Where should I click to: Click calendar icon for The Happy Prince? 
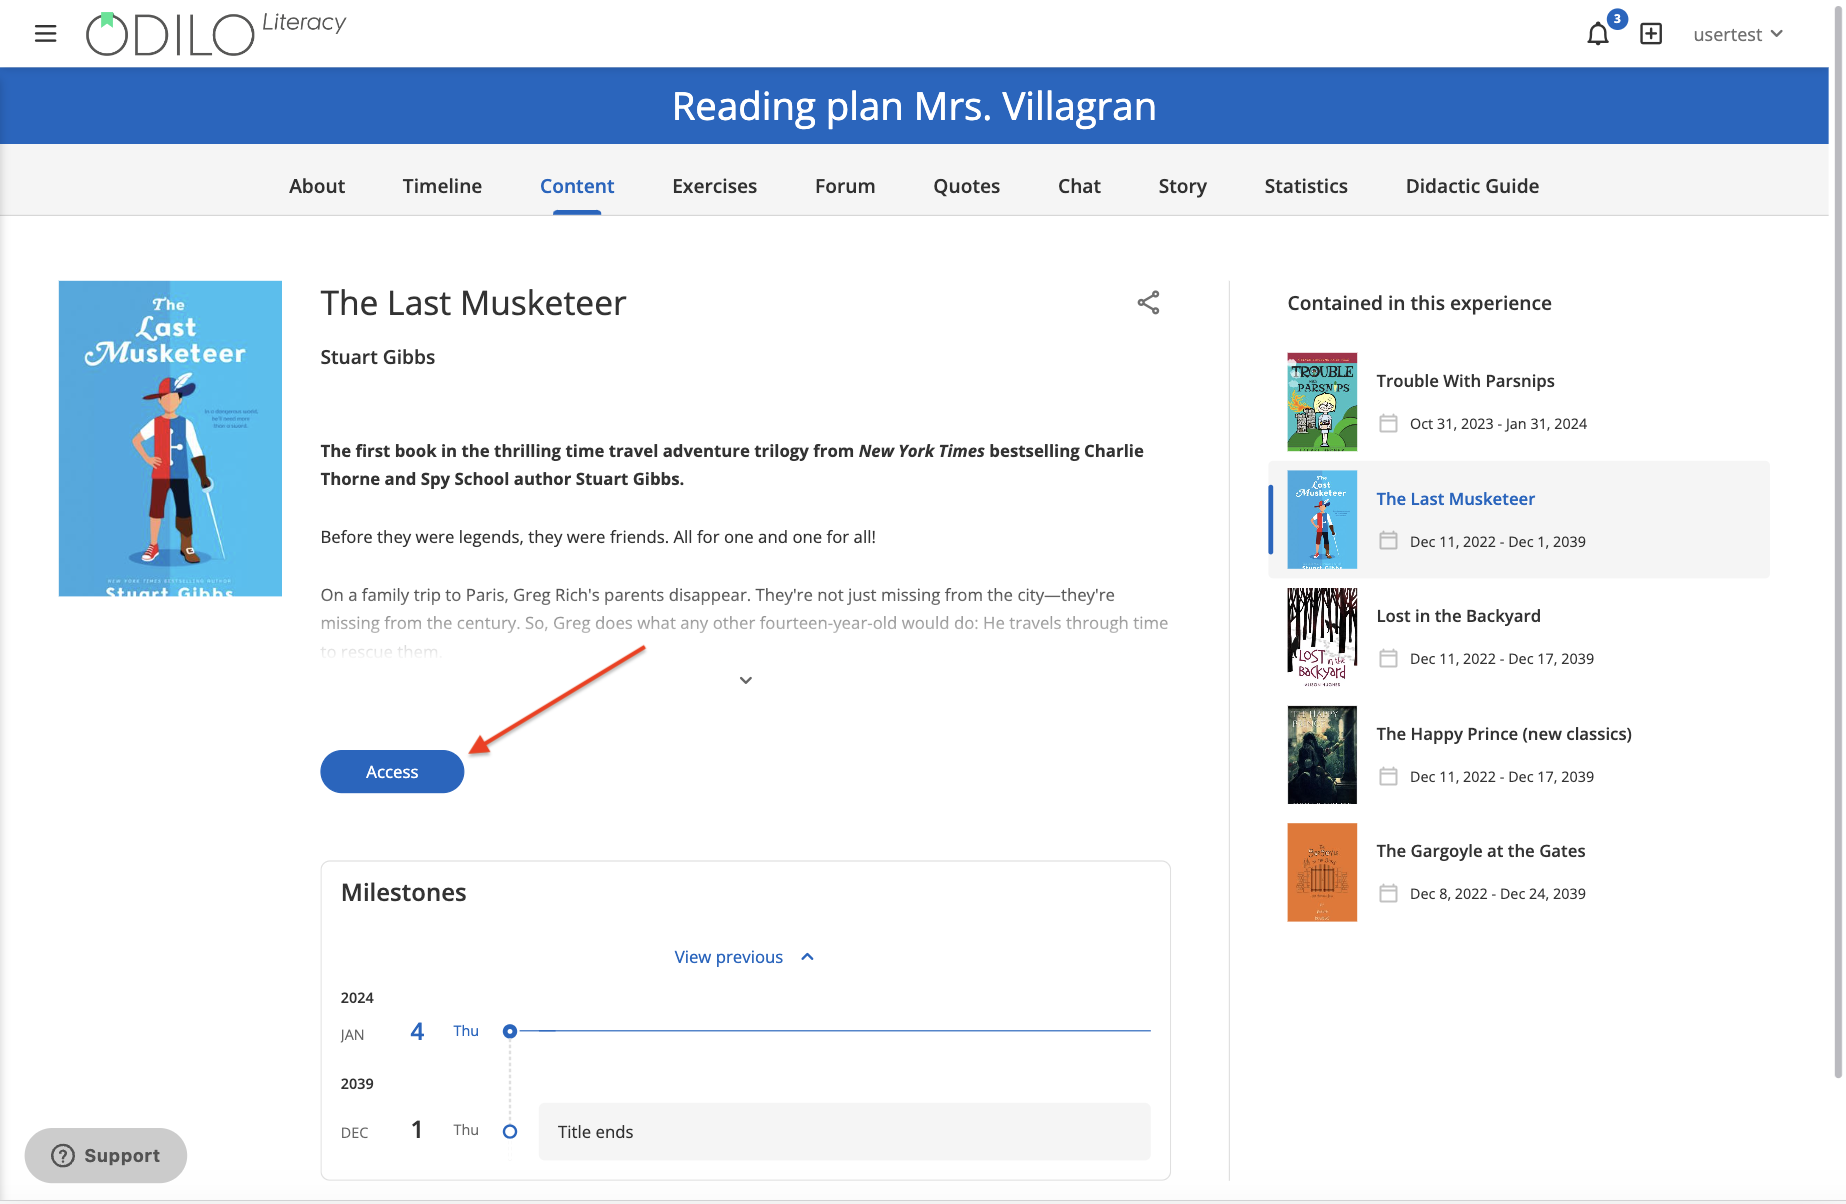[x=1388, y=776]
